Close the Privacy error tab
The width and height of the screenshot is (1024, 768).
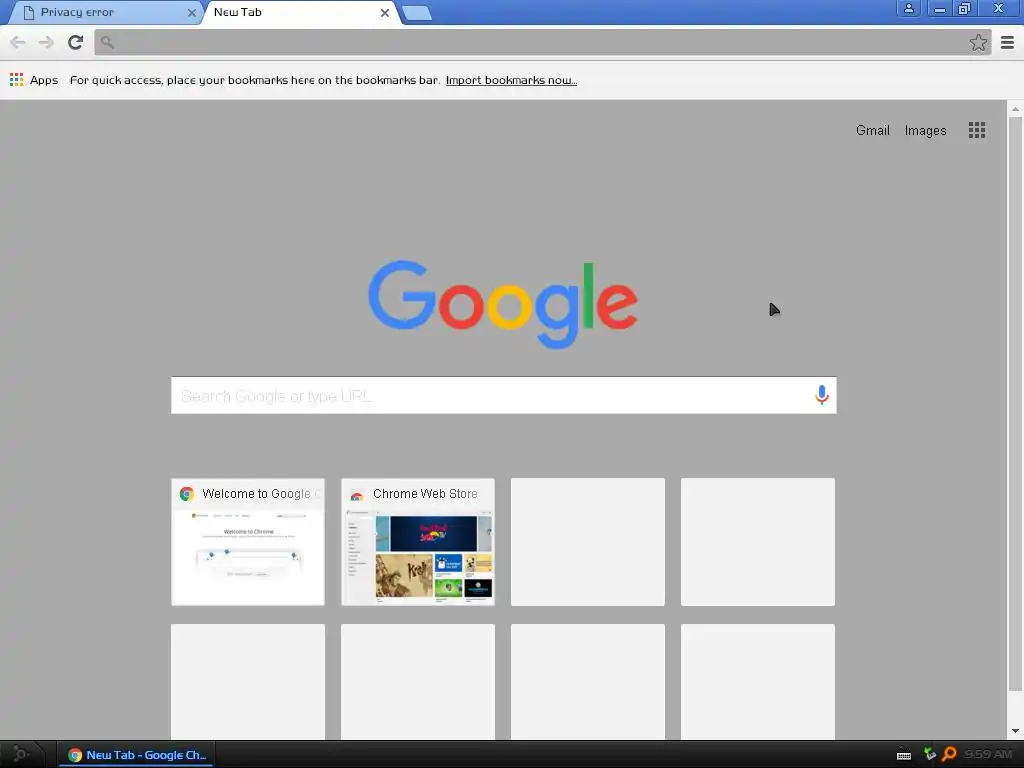pos(191,12)
